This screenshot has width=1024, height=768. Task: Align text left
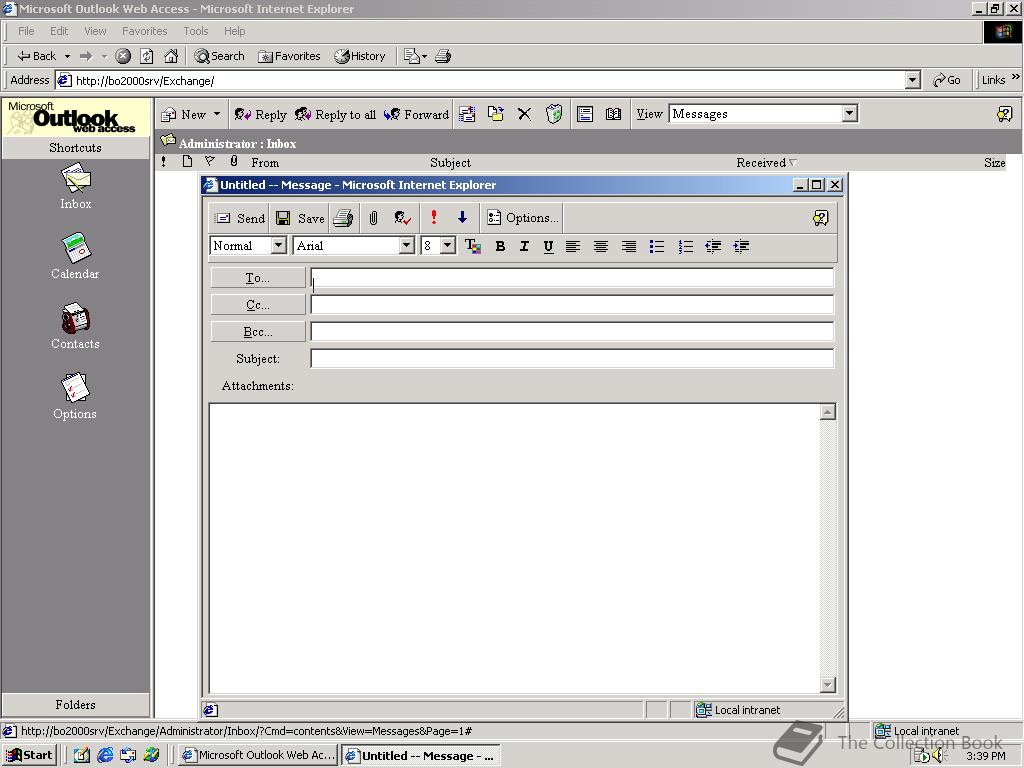point(573,246)
